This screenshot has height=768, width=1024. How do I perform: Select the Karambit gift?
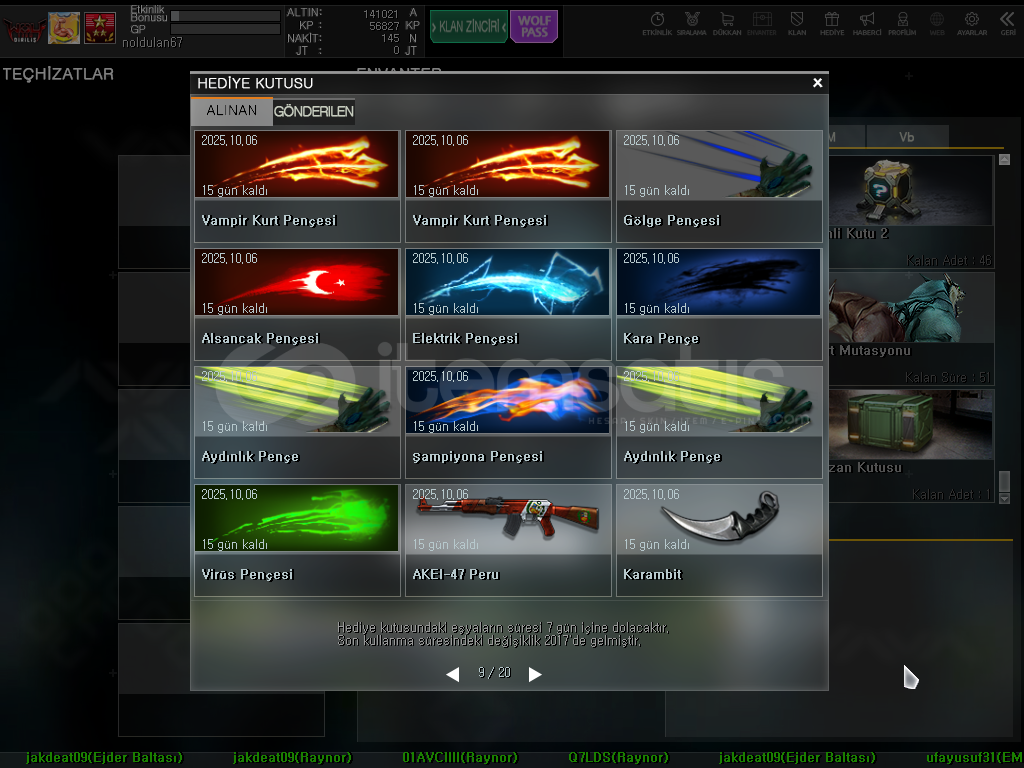pyautogui.click(x=719, y=540)
